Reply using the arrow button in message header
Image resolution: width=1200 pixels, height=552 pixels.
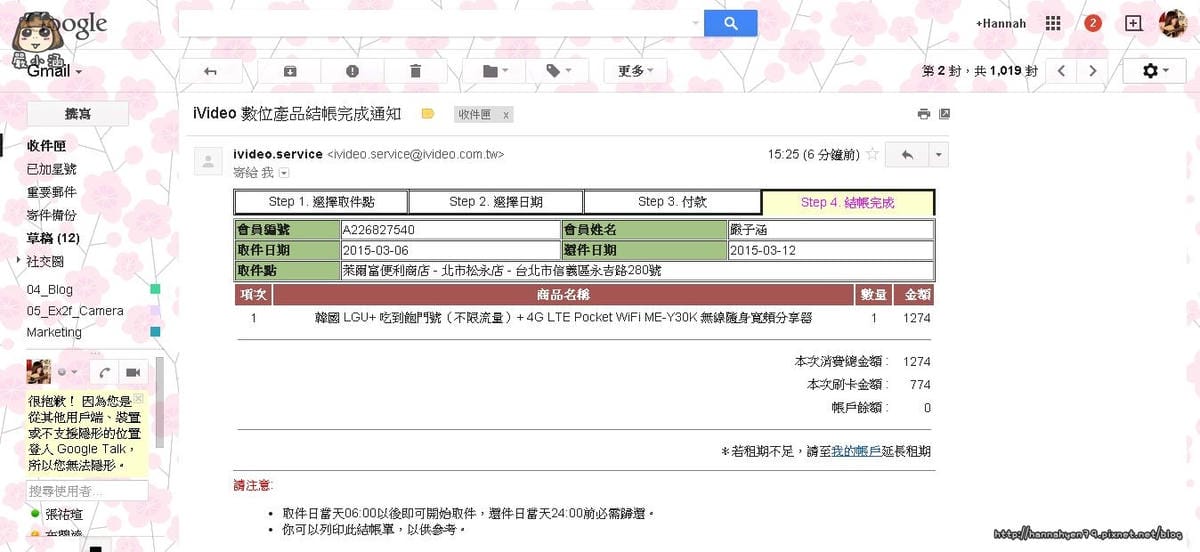point(908,155)
